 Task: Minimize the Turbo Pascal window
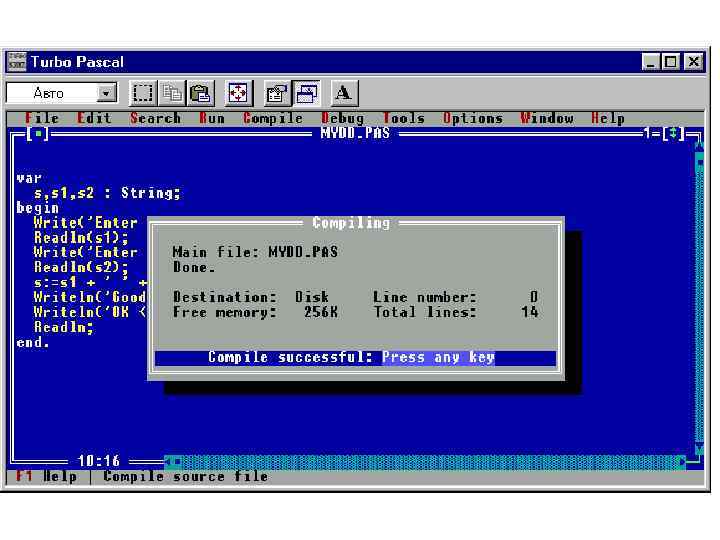pyautogui.click(x=651, y=62)
